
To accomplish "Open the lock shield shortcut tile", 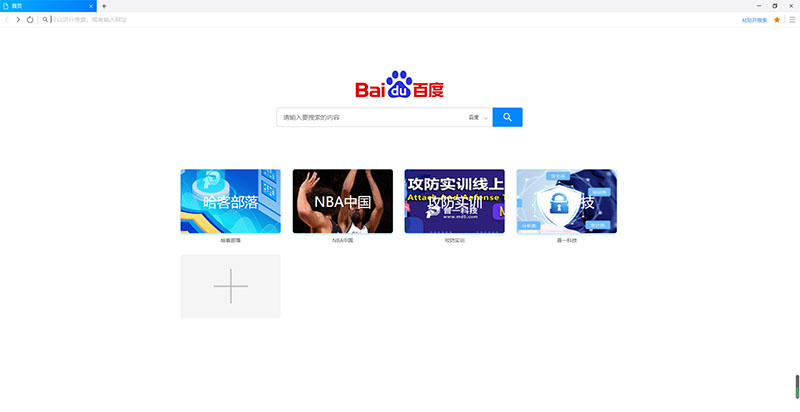I will 567,201.
